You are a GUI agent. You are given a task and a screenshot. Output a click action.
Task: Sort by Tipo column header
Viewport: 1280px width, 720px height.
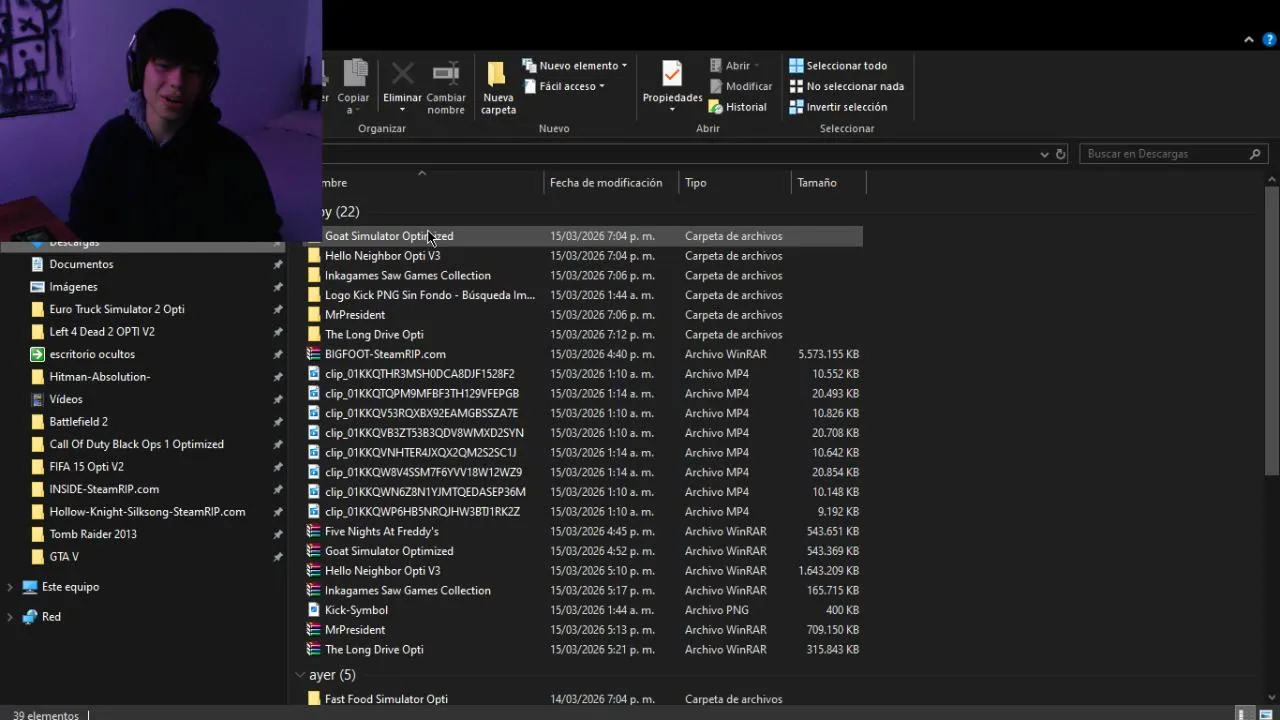click(696, 183)
